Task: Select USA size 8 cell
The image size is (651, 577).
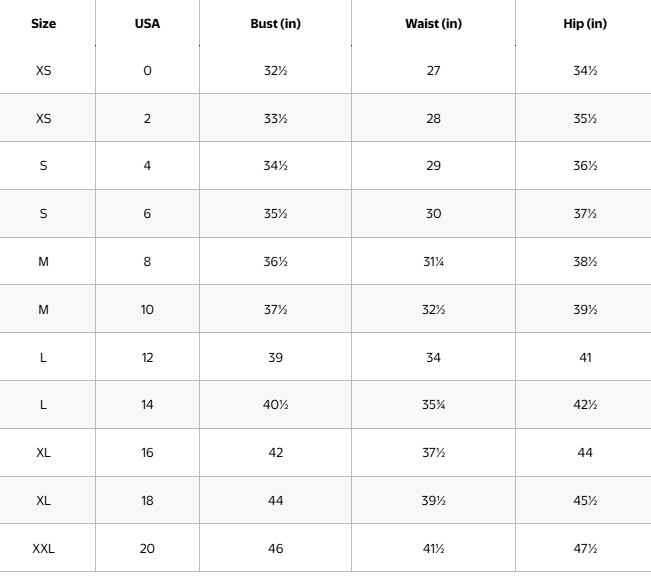Action: [147, 262]
